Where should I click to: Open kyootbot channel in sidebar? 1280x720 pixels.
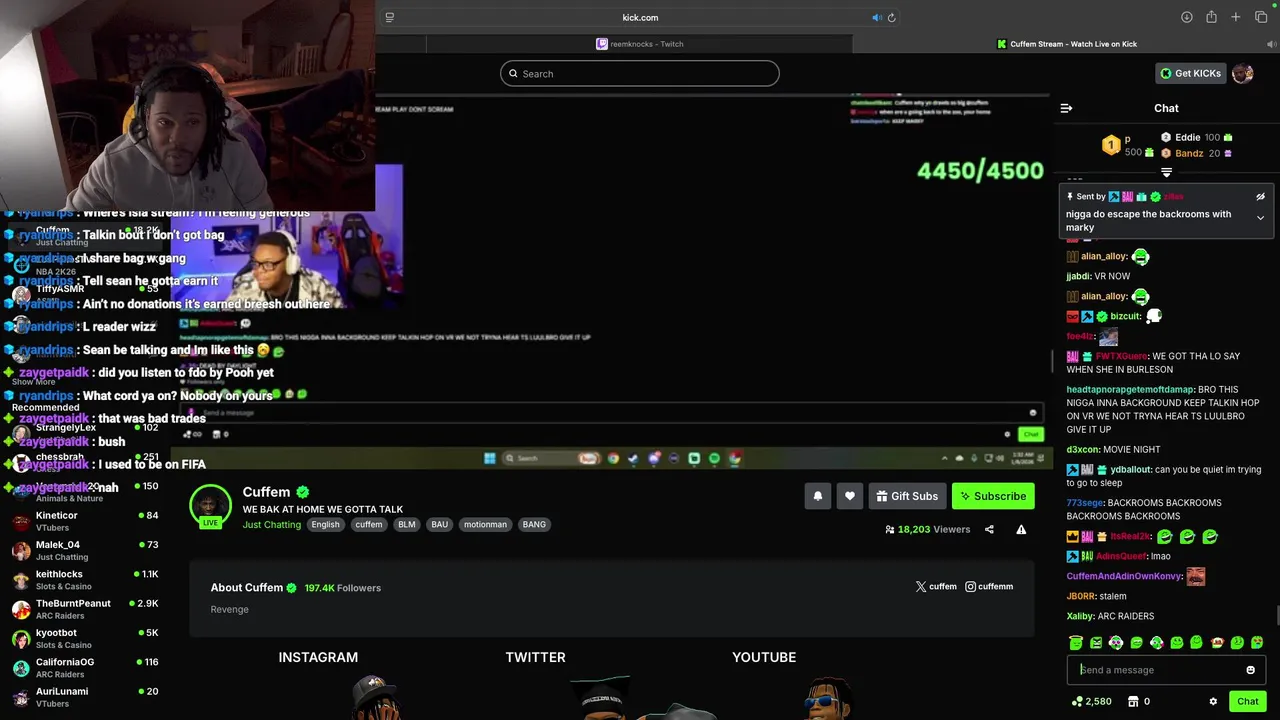click(85, 638)
